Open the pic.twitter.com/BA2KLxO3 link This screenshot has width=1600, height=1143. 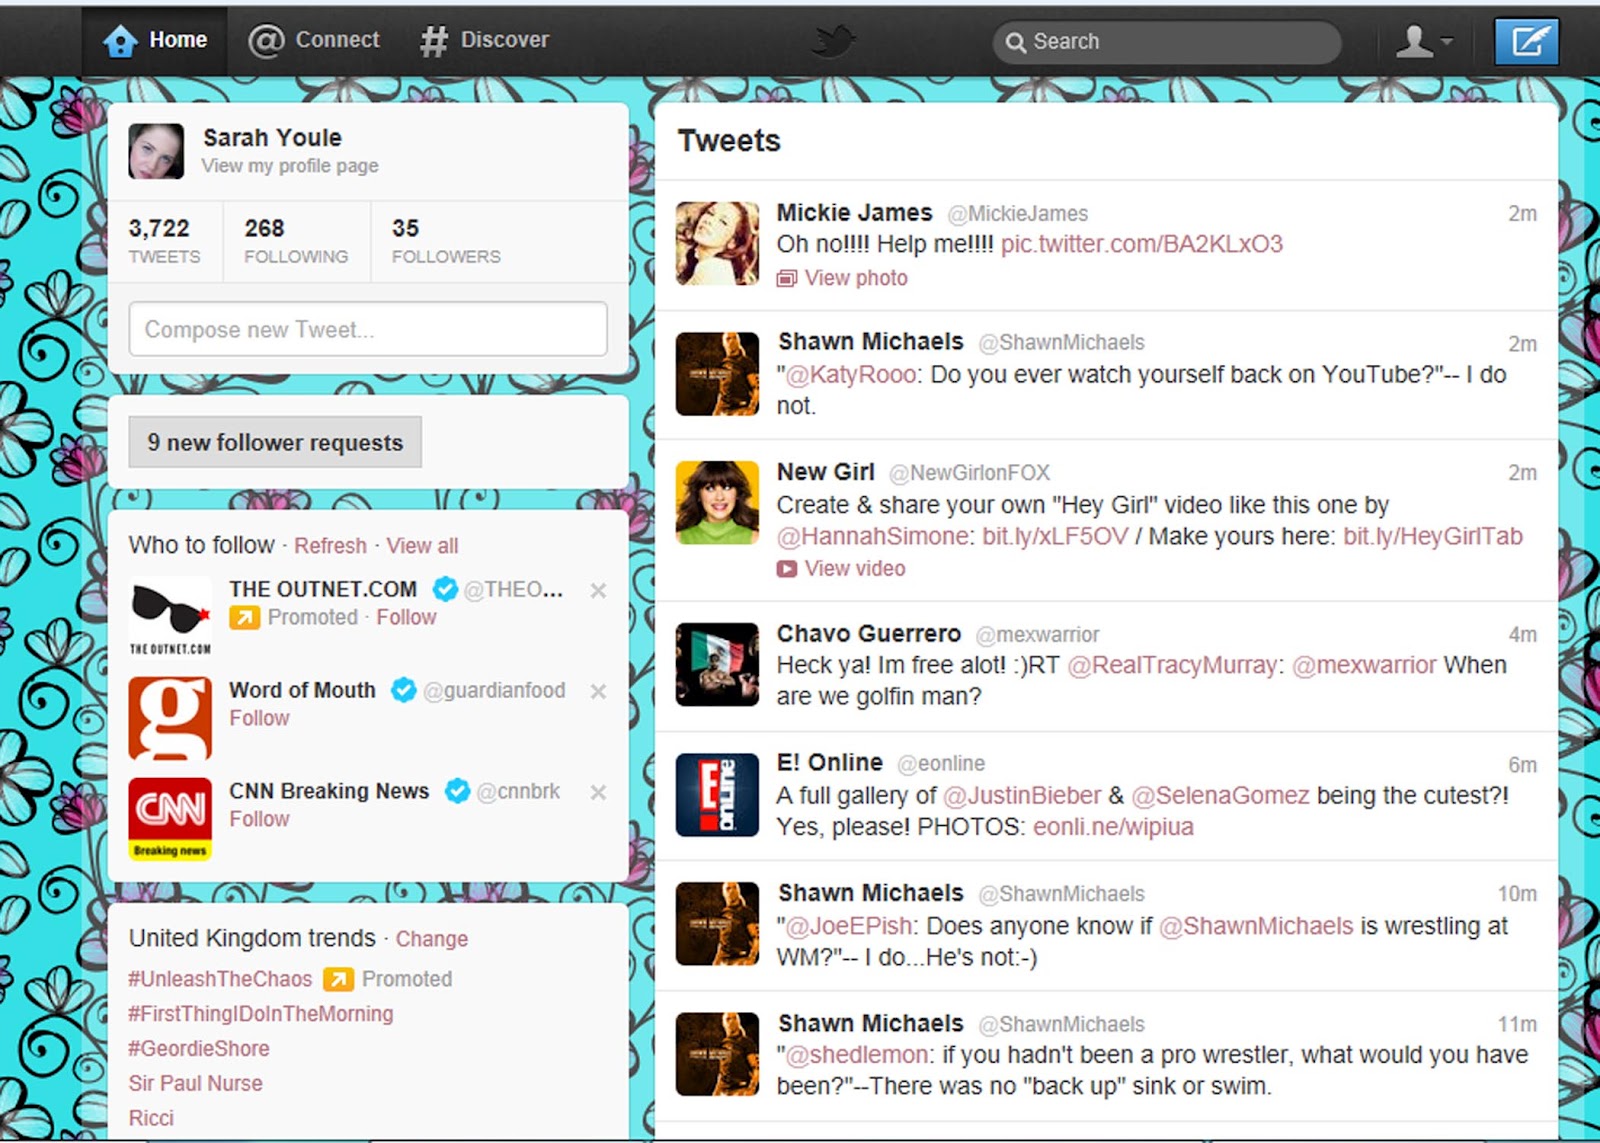[x=1141, y=244]
